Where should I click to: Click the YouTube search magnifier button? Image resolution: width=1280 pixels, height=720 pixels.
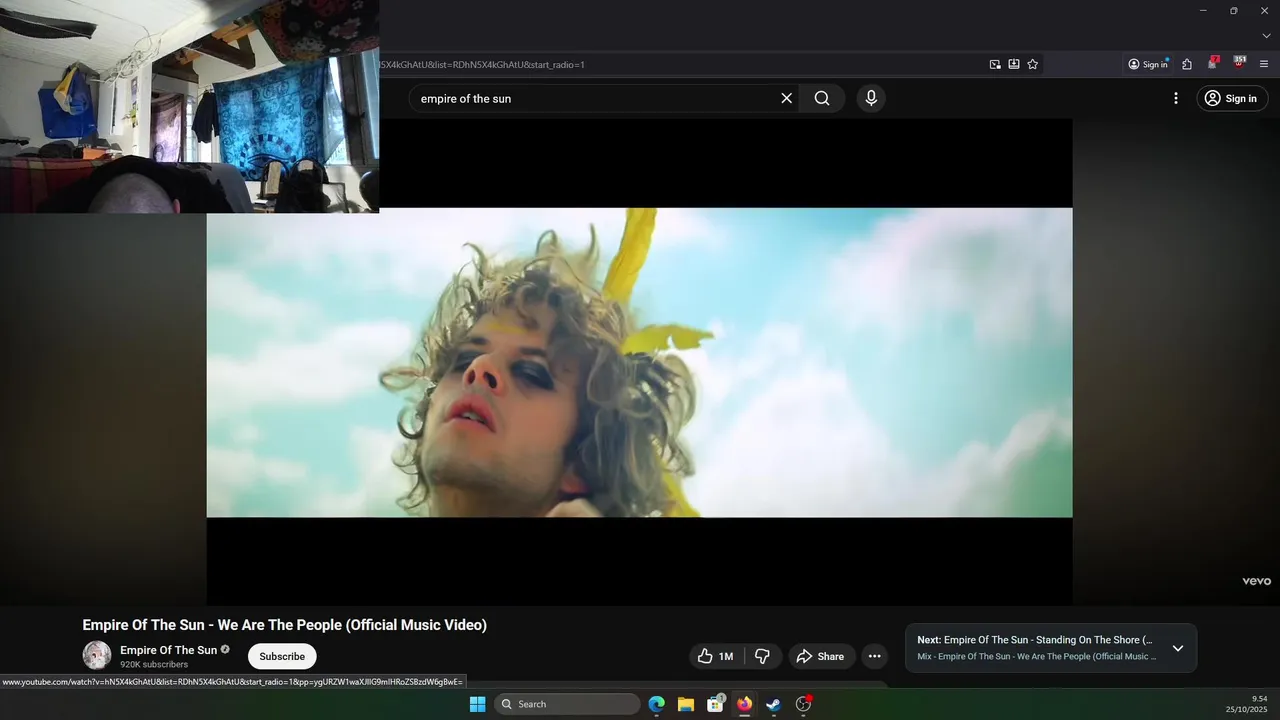point(822,98)
